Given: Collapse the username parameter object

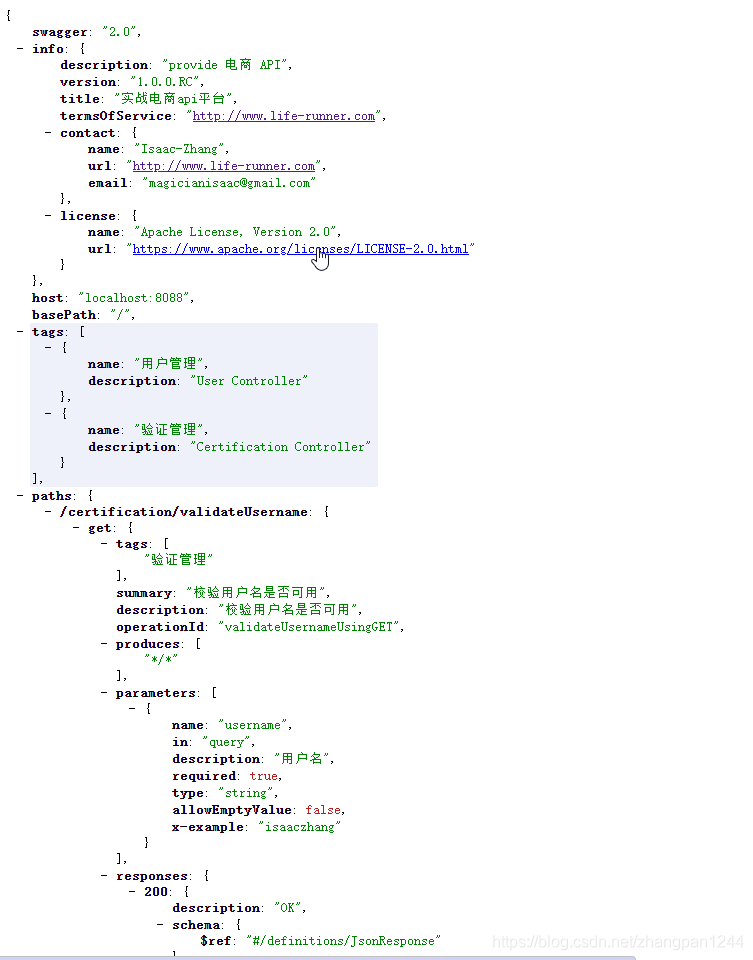Looking at the screenshot, I should pos(132,708).
